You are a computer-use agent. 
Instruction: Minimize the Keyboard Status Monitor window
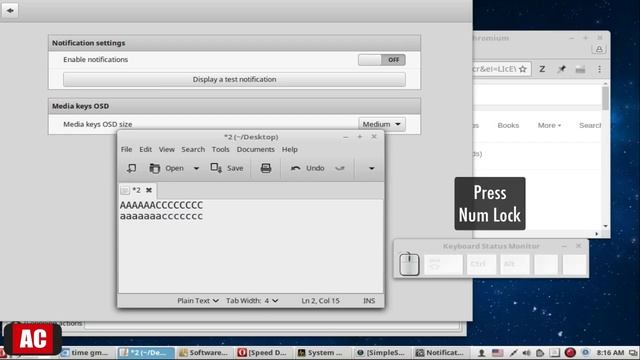coord(564,246)
